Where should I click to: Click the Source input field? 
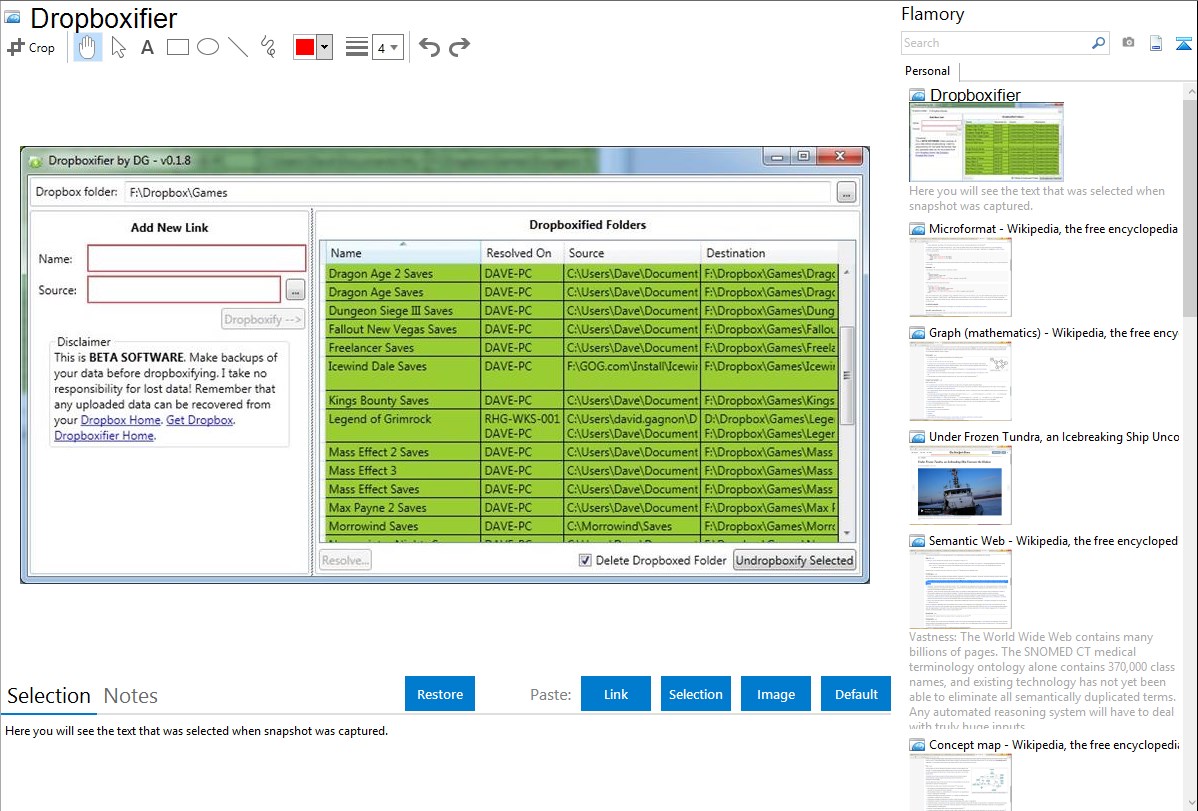click(184, 290)
